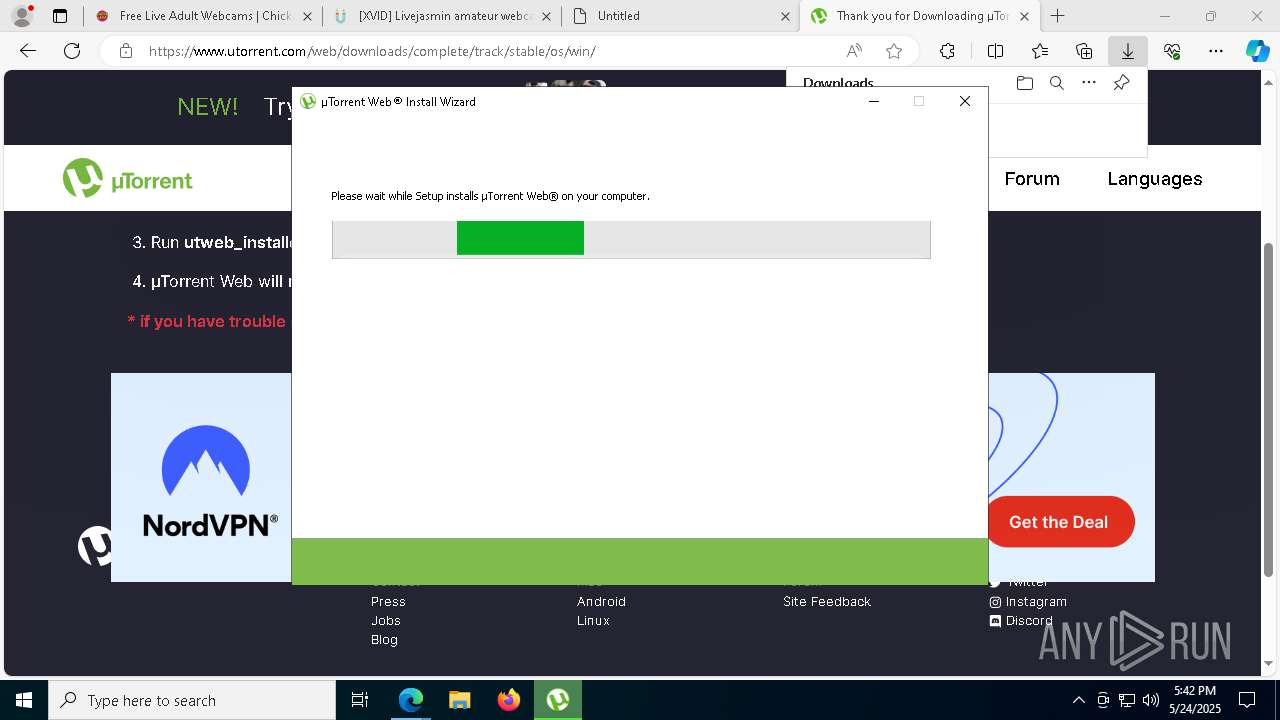
Task: Open network status tray icon
Action: coord(1127,700)
